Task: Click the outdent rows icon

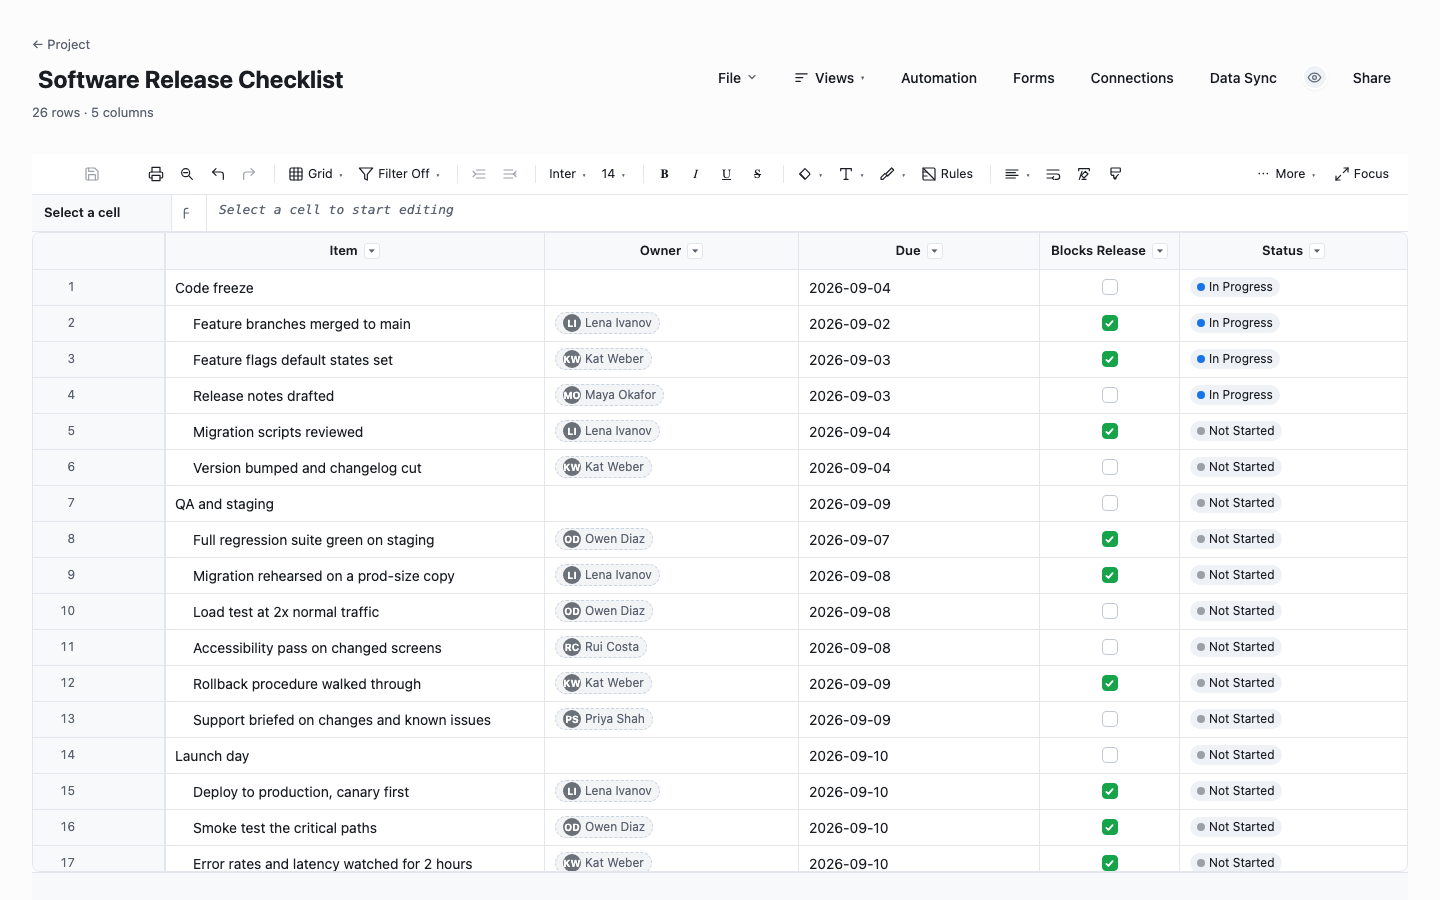Action: (510, 174)
